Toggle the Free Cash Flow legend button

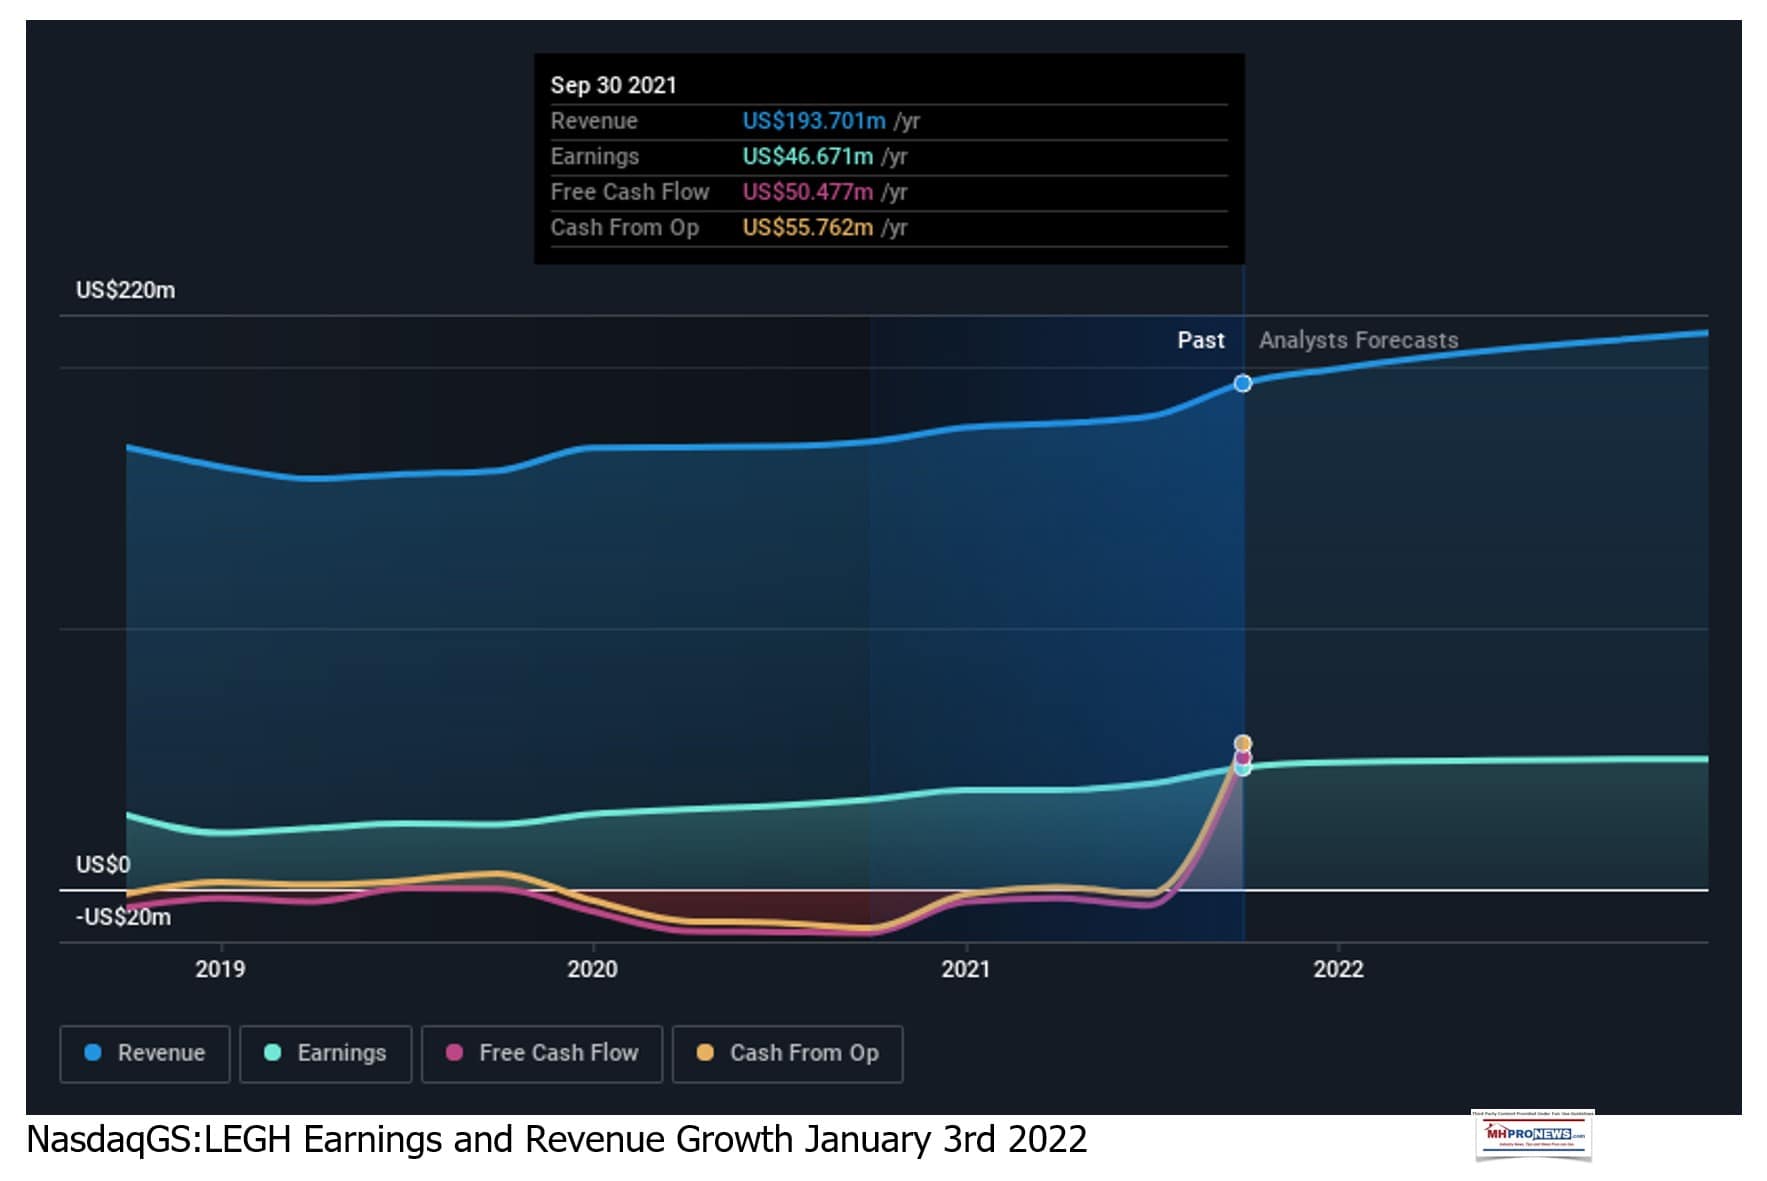542,1053
